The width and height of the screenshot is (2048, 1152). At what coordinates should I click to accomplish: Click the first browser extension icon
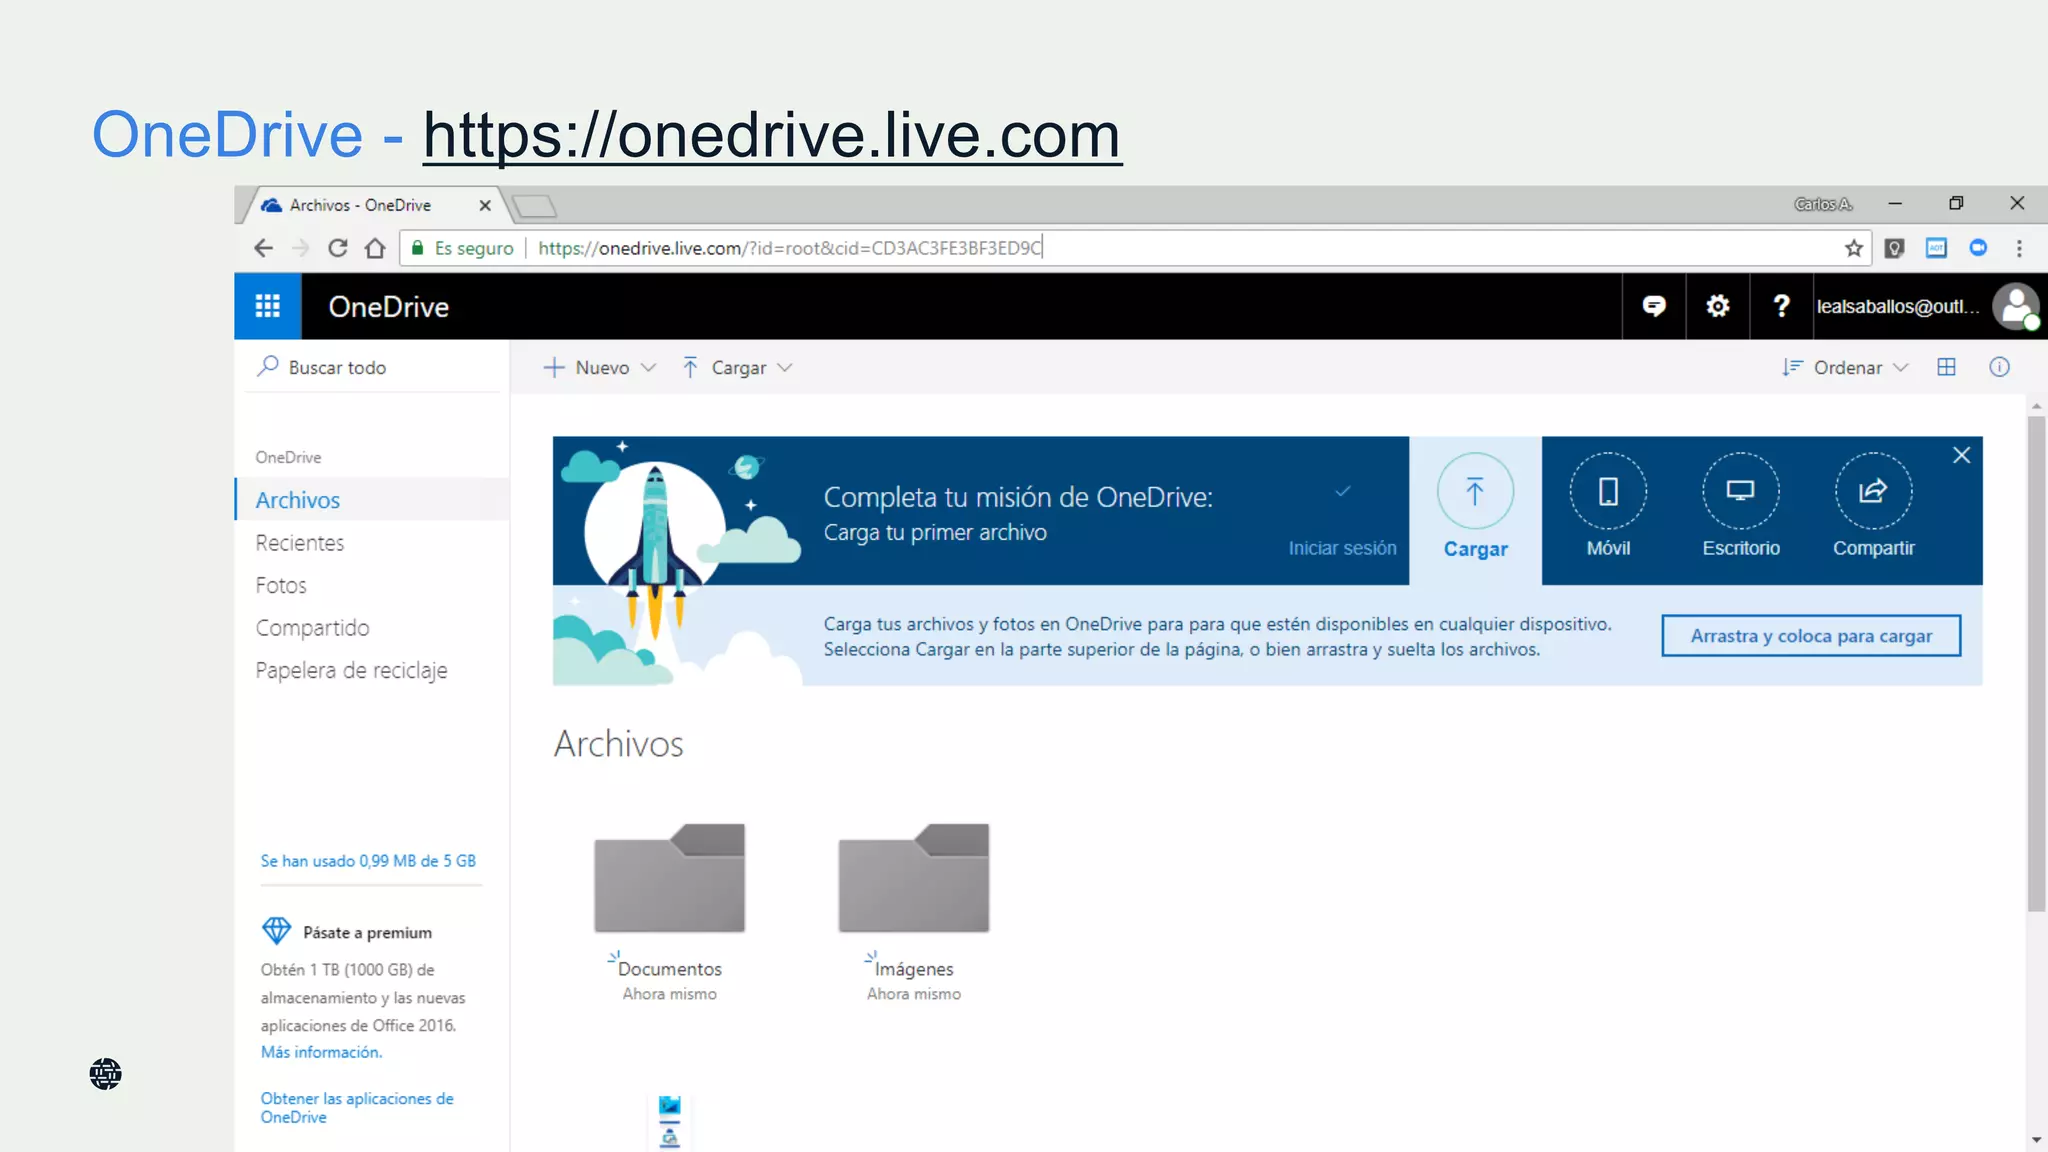click(x=1894, y=248)
